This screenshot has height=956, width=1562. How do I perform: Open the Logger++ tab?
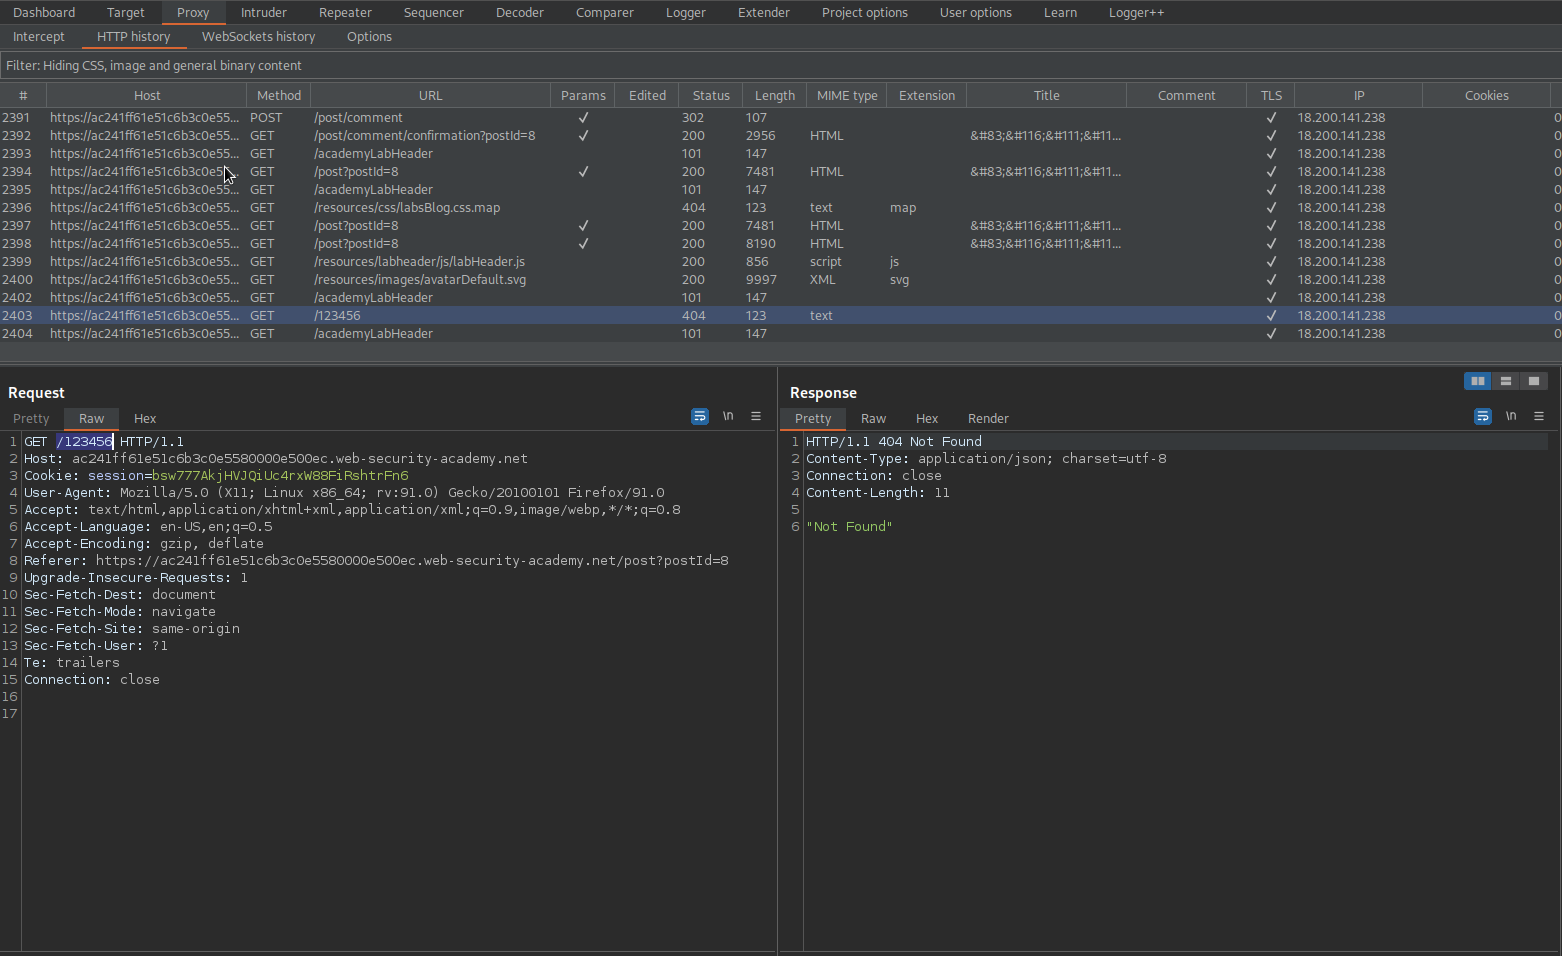[1136, 12]
